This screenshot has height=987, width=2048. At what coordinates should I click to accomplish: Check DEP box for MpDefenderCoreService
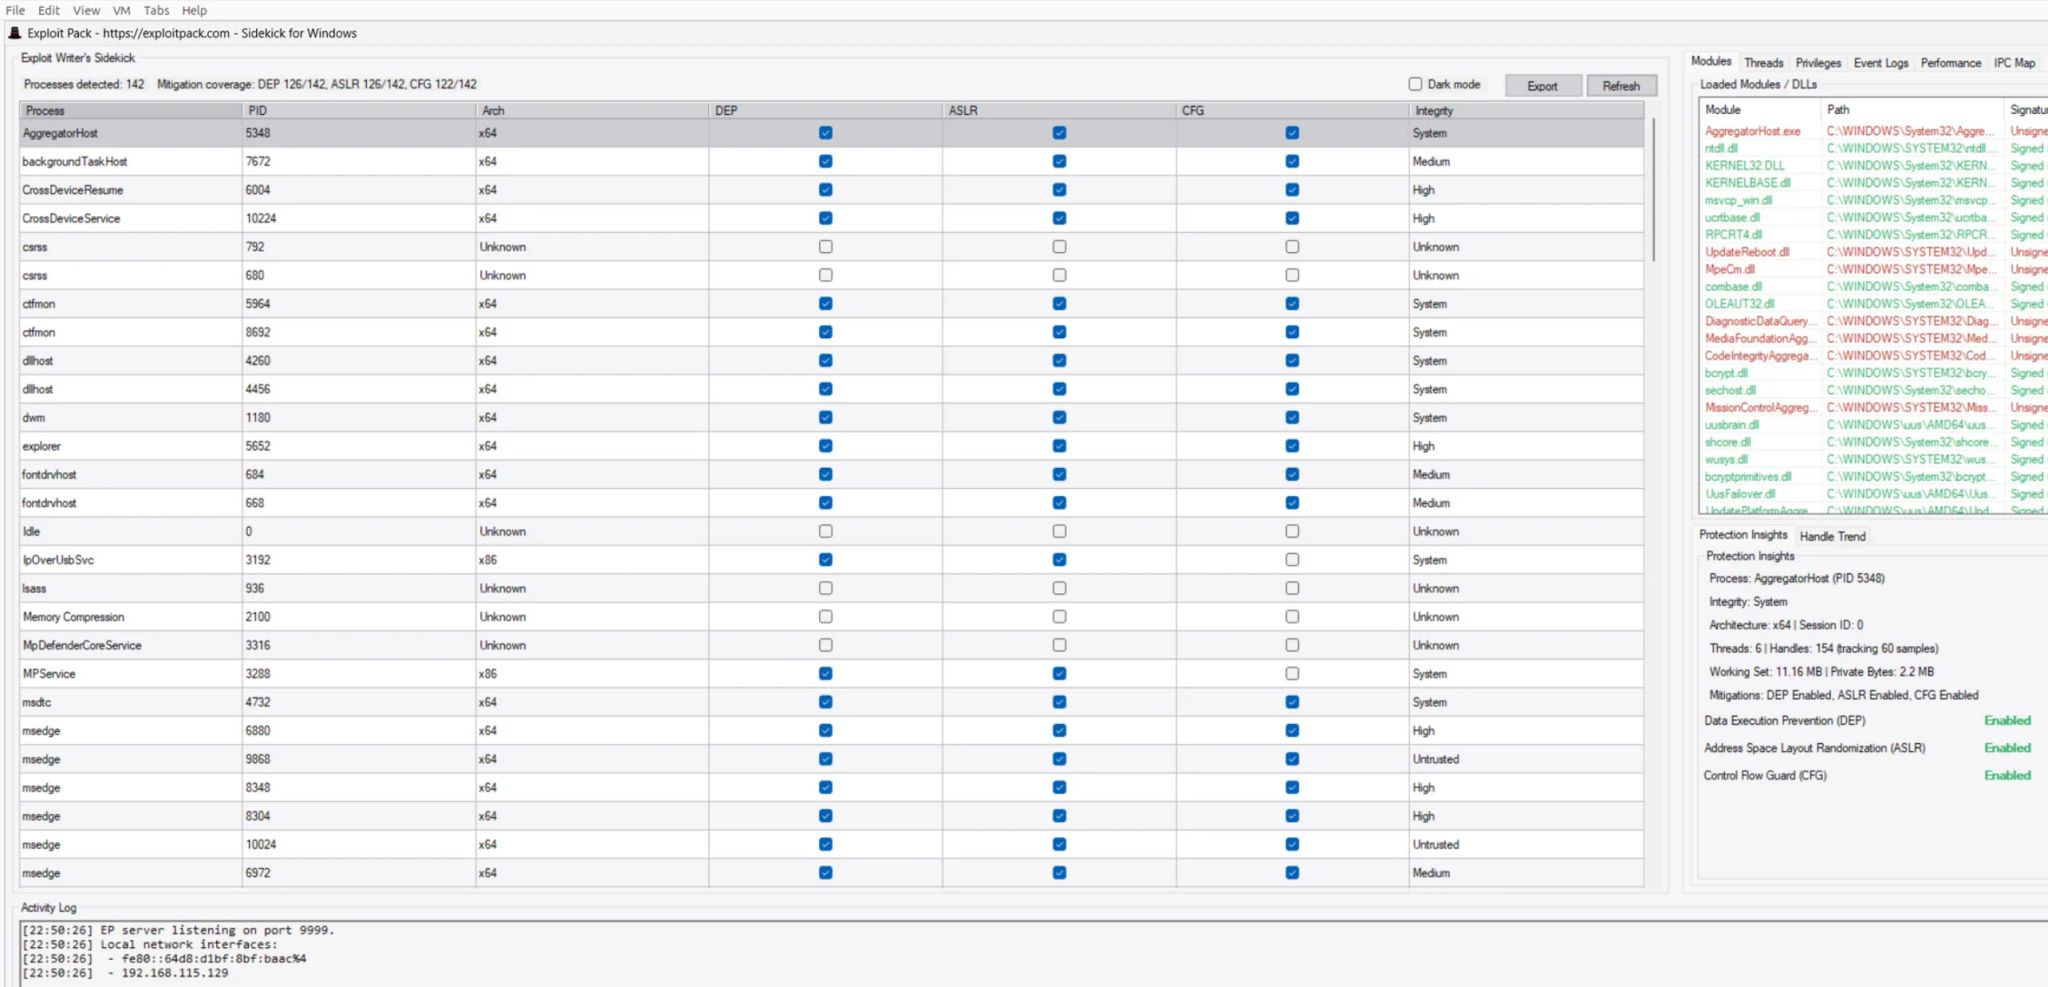coord(825,646)
